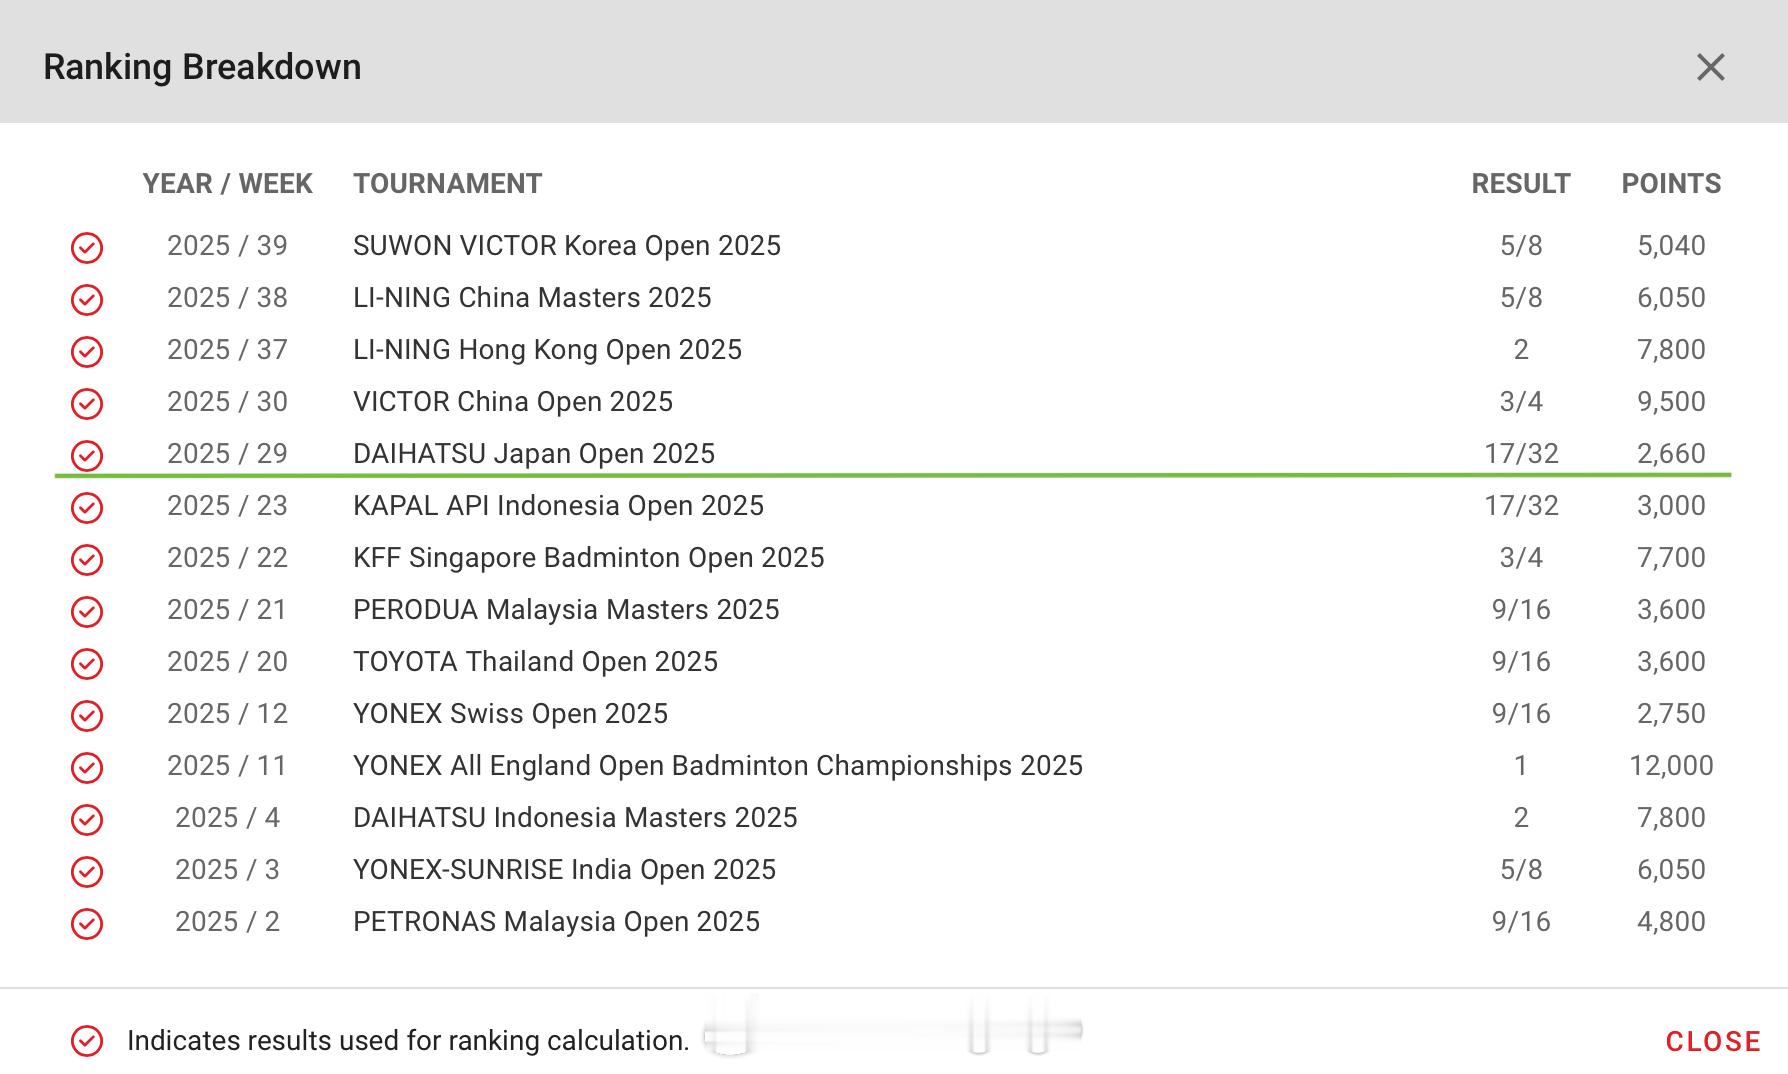
Task: Select 'KFF Singapore Badminton Open 2025' tournament name
Action: 589,558
